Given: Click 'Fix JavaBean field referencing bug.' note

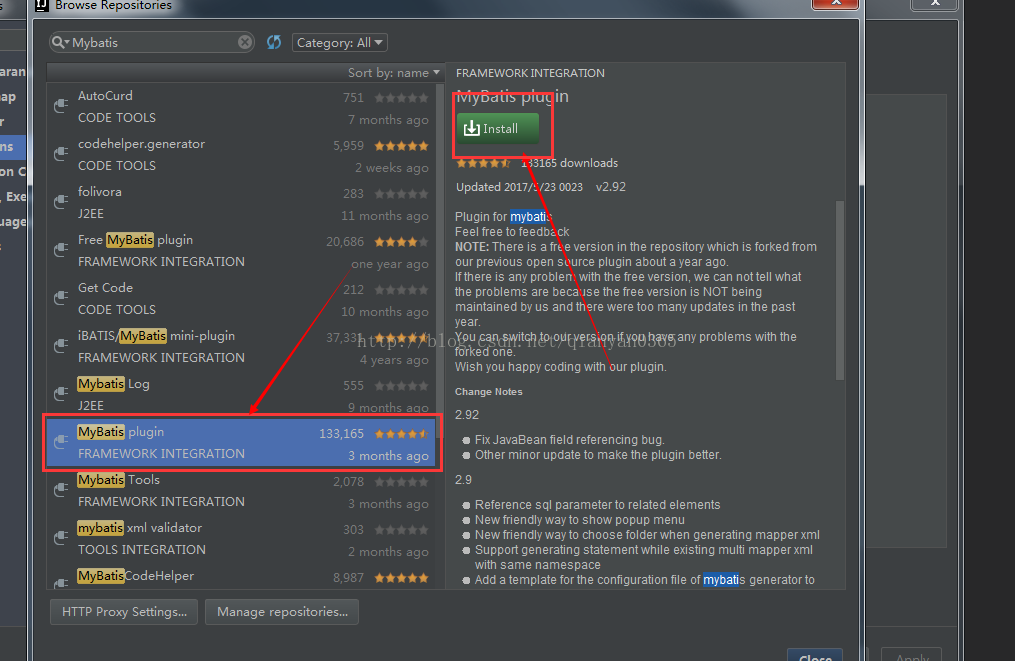Looking at the screenshot, I should point(570,440).
